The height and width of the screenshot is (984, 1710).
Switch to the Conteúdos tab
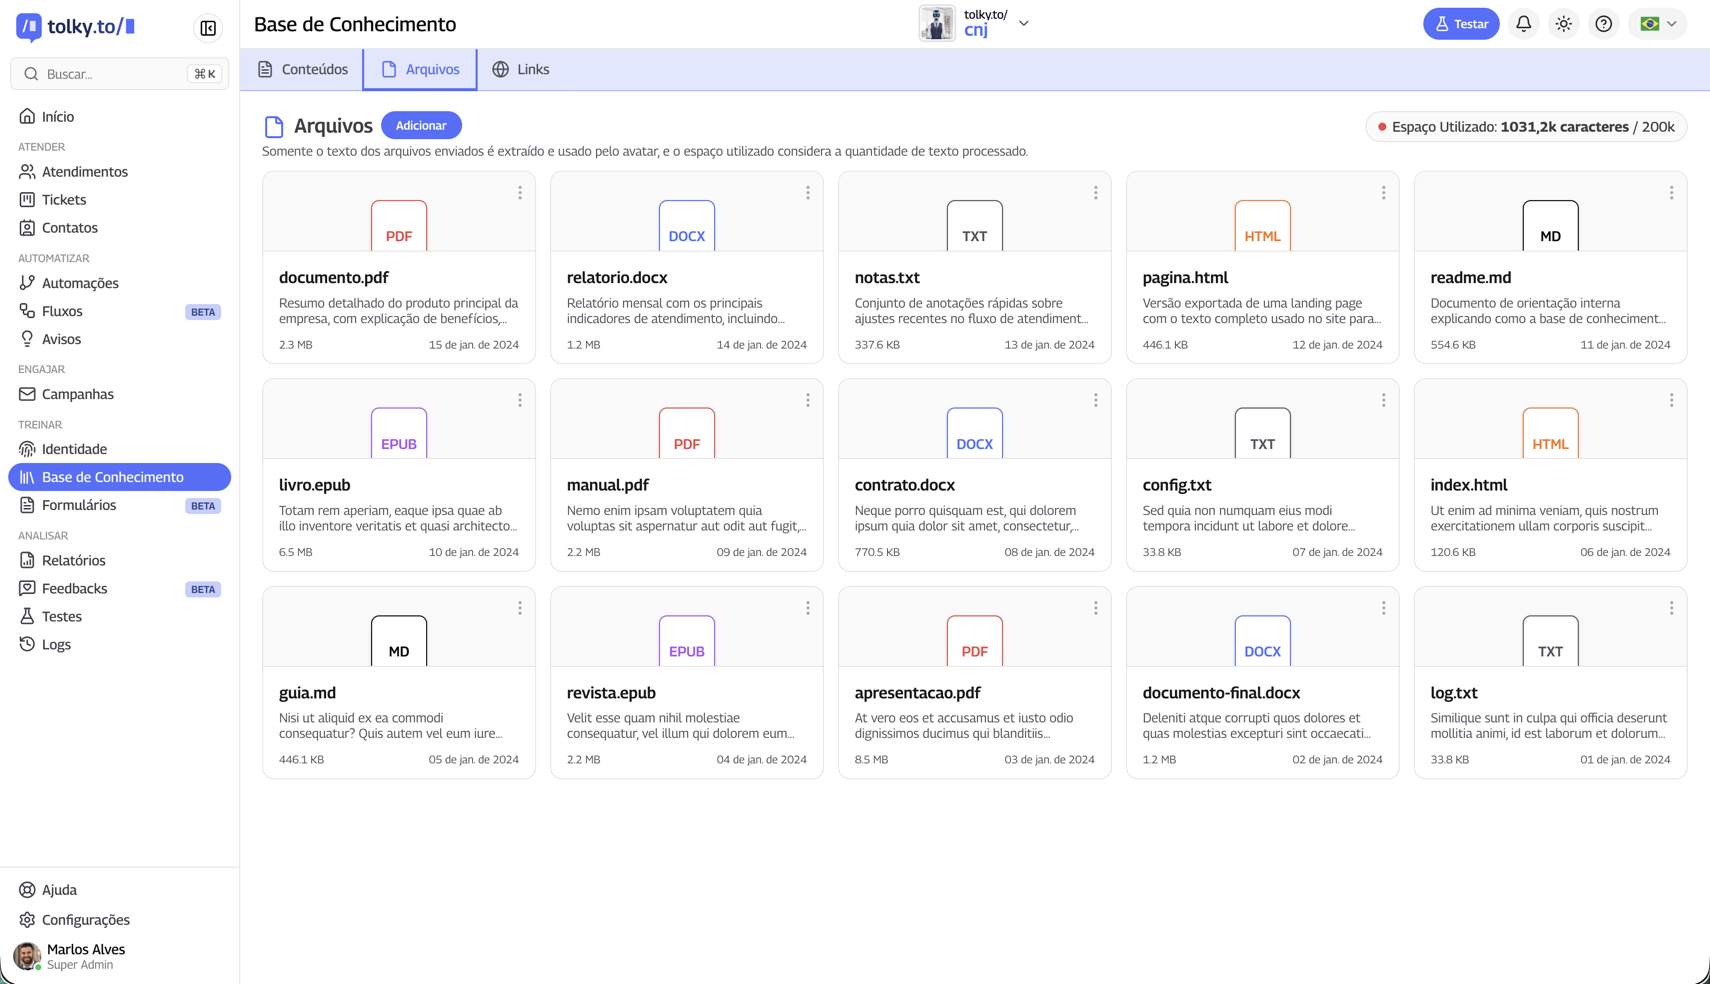pyautogui.click(x=303, y=69)
